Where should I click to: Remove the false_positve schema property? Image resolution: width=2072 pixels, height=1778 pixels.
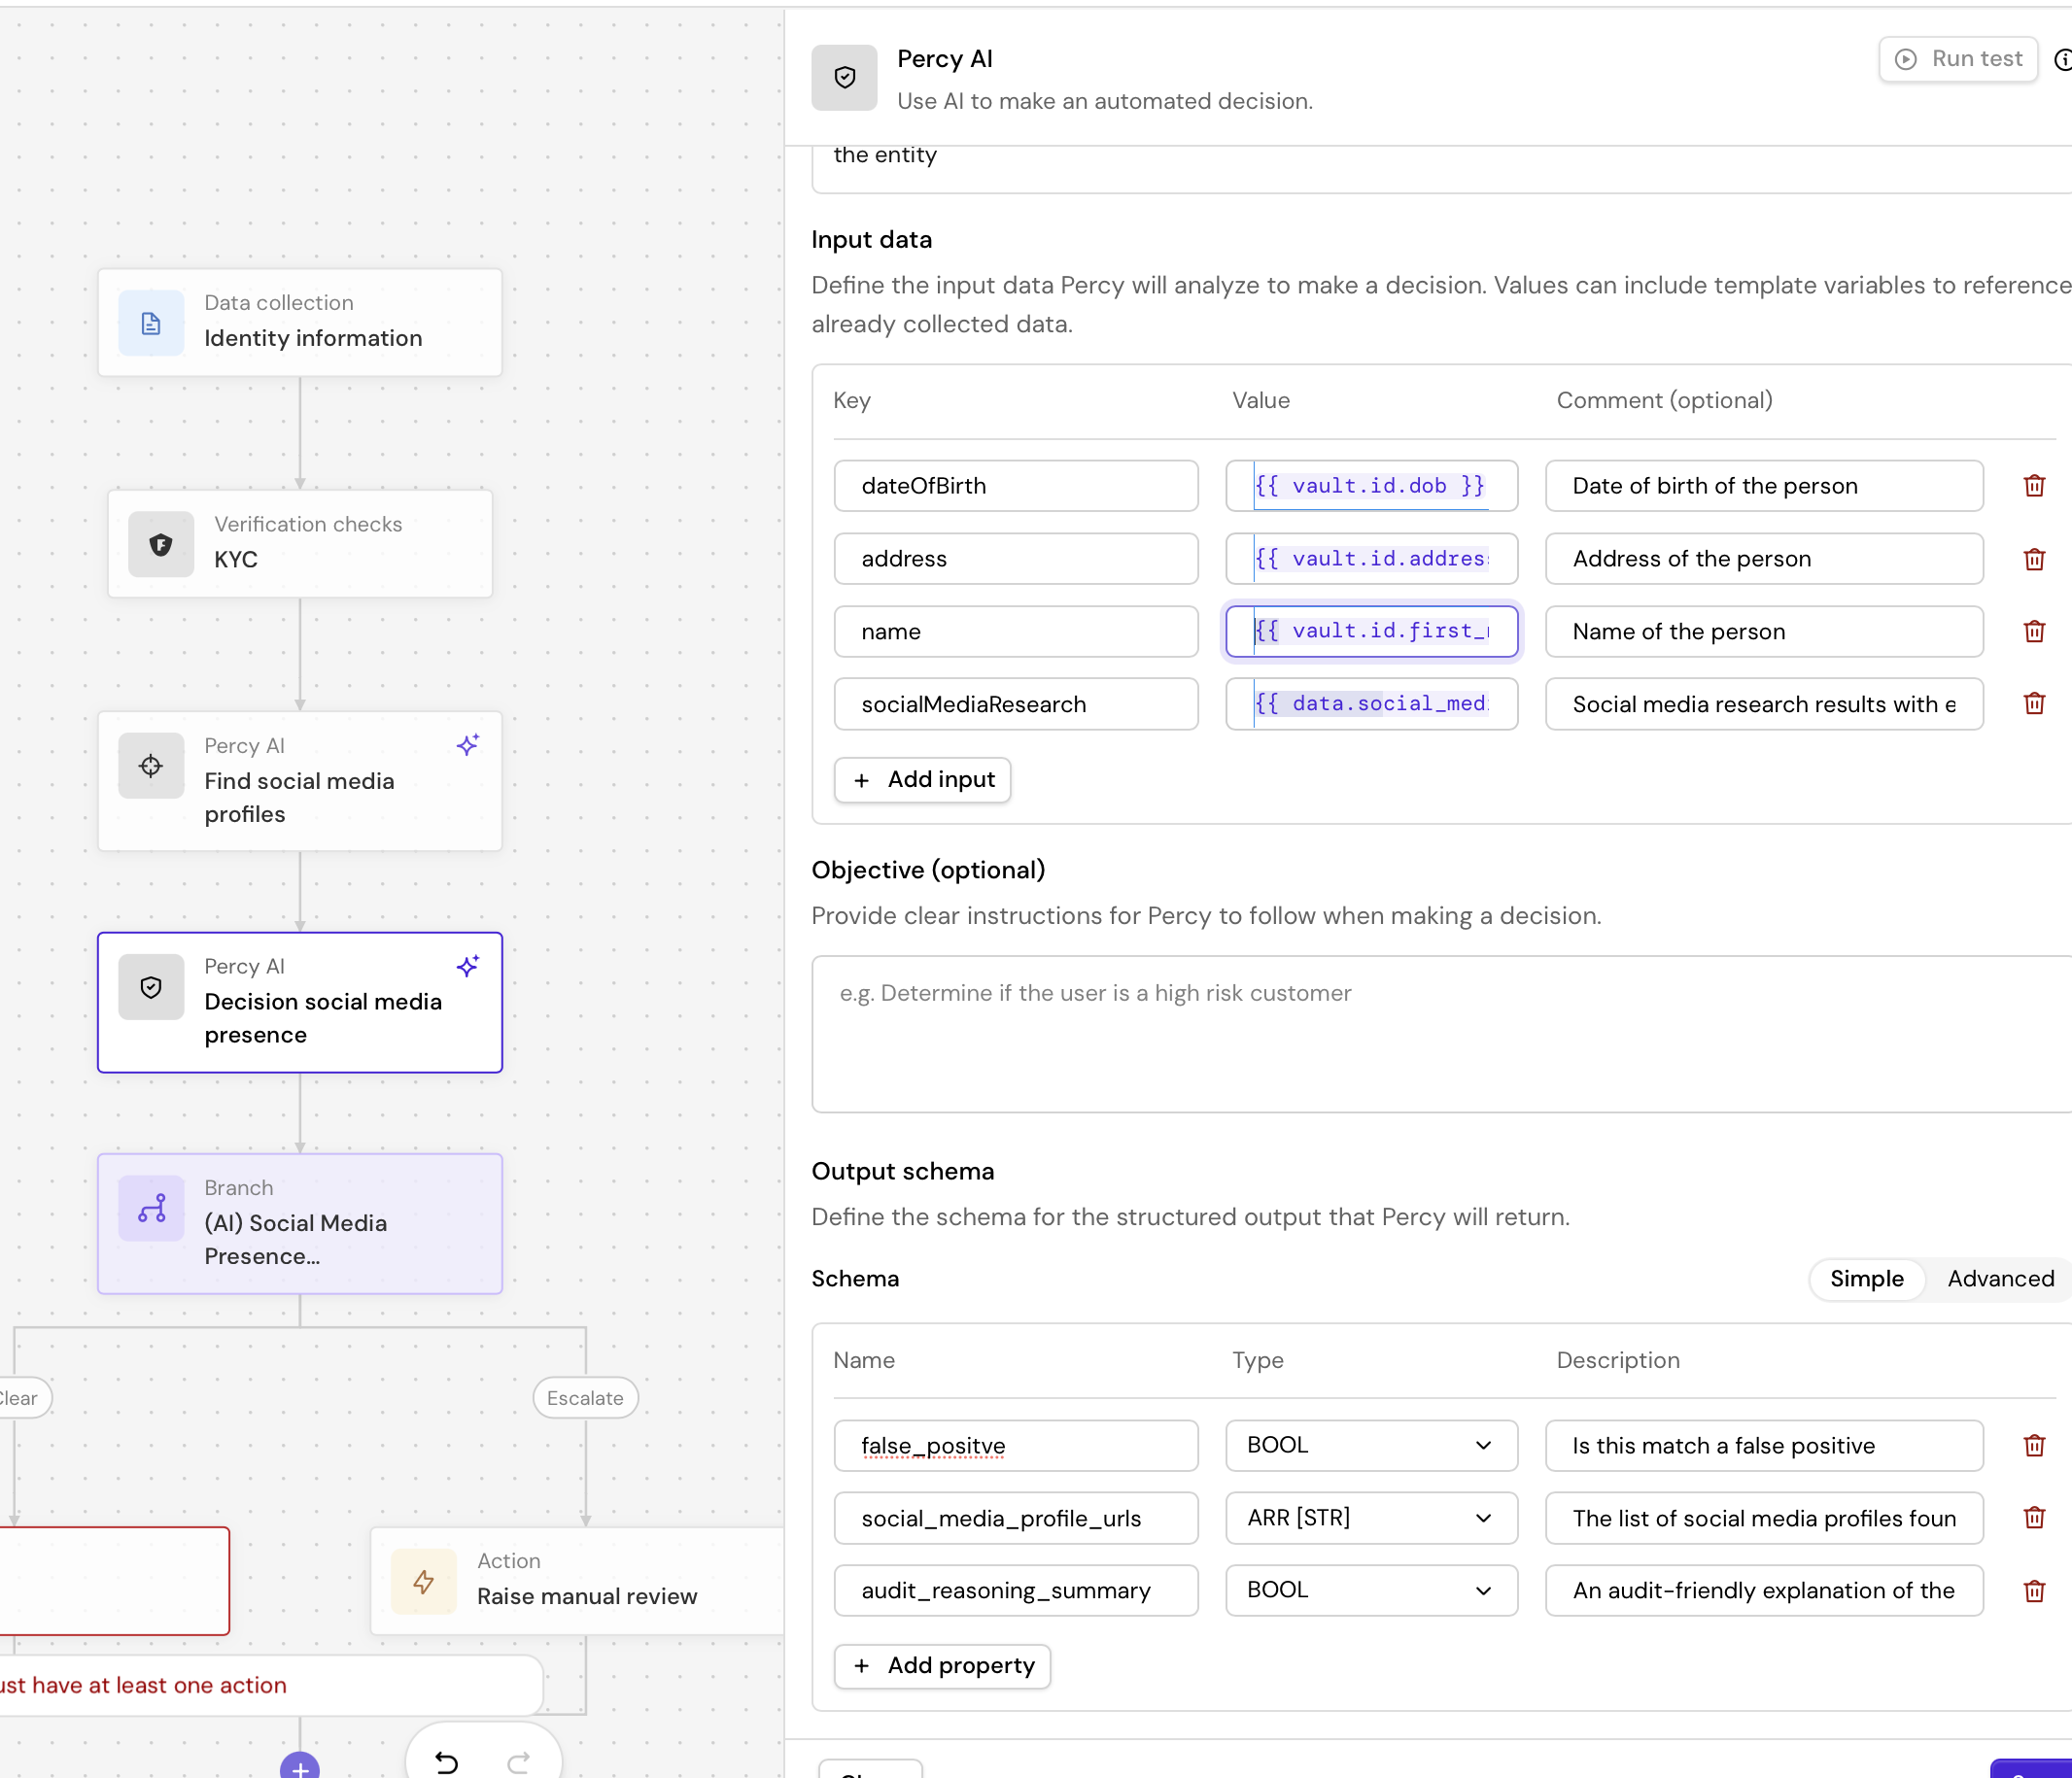tap(2033, 1445)
